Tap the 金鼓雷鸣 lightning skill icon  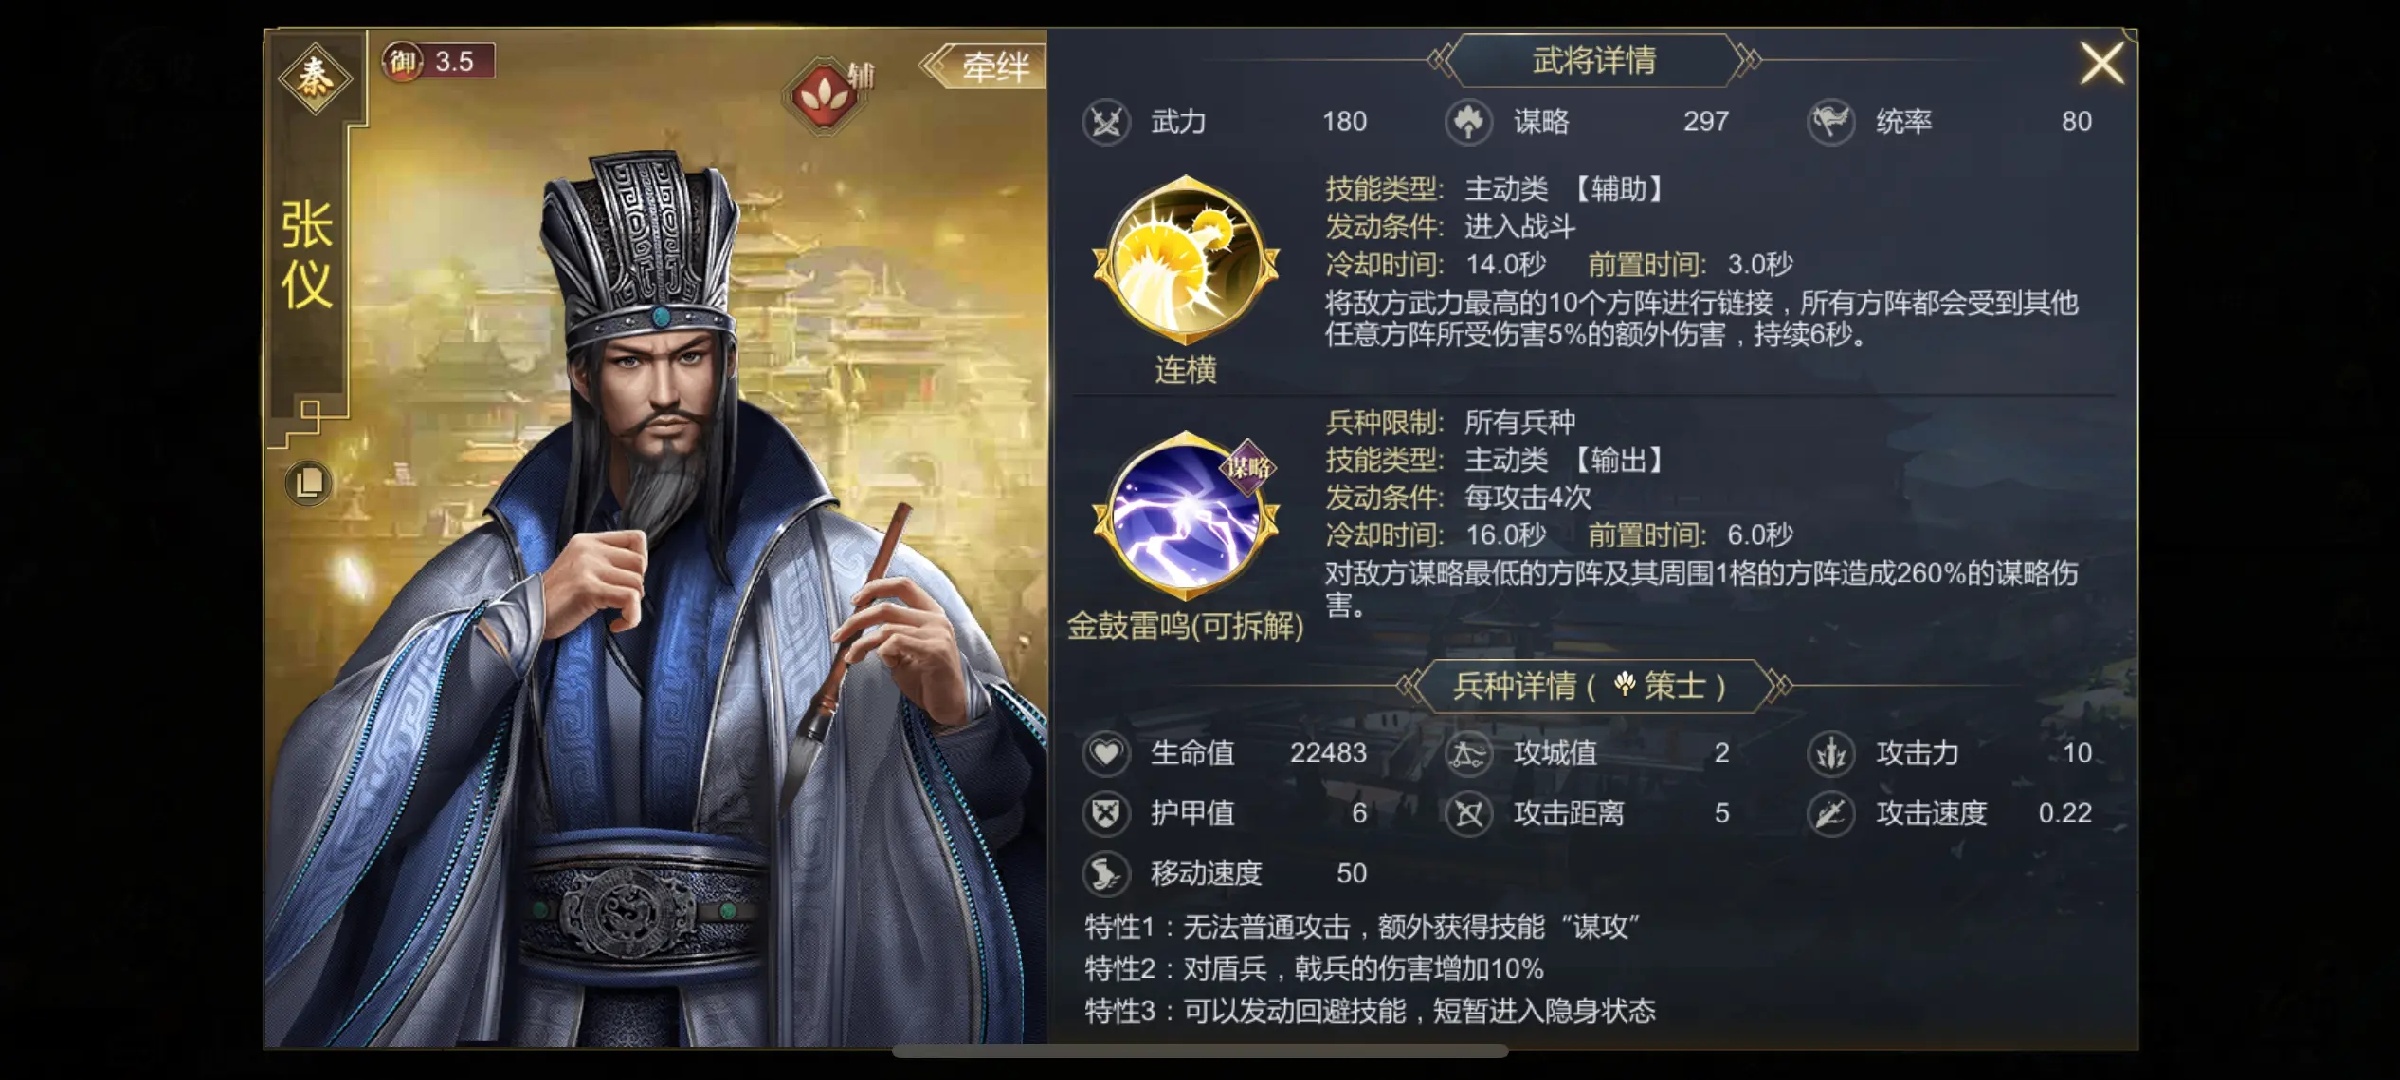tap(1186, 517)
